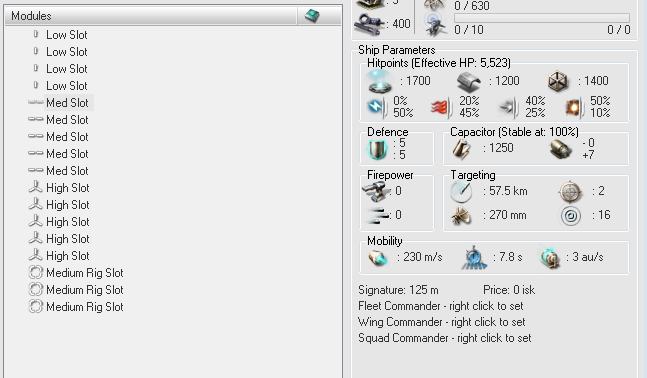
Task: Click the explosive resistance icon beside 50%
Action: pyautogui.click(x=574, y=108)
